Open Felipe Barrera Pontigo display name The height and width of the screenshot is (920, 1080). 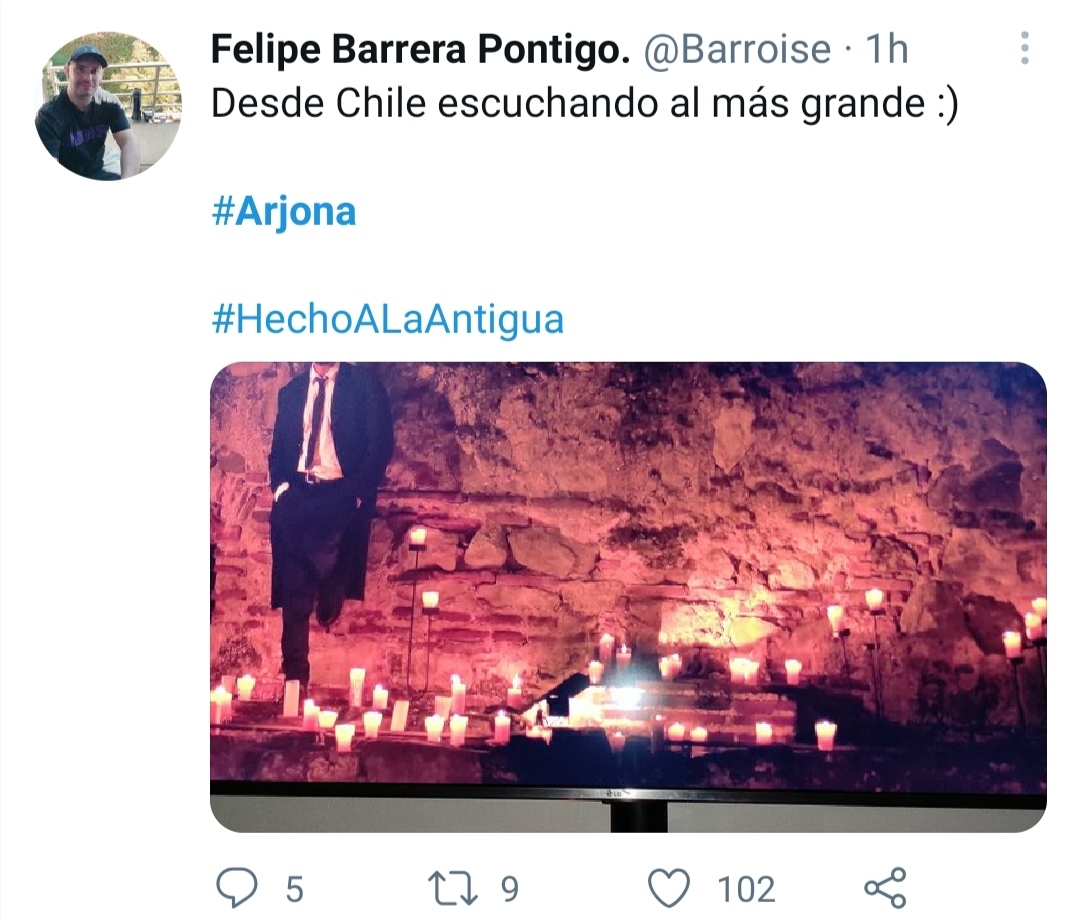[420, 49]
